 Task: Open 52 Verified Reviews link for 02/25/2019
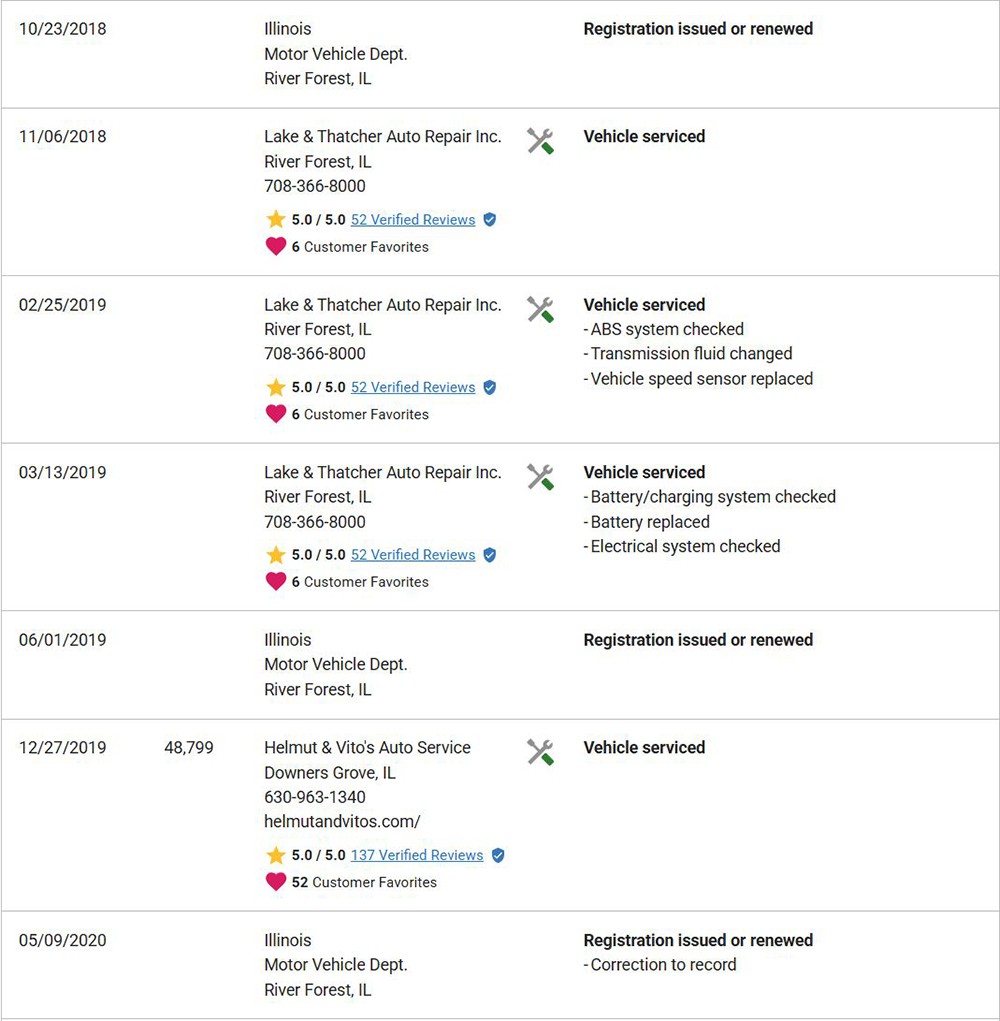(413, 387)
